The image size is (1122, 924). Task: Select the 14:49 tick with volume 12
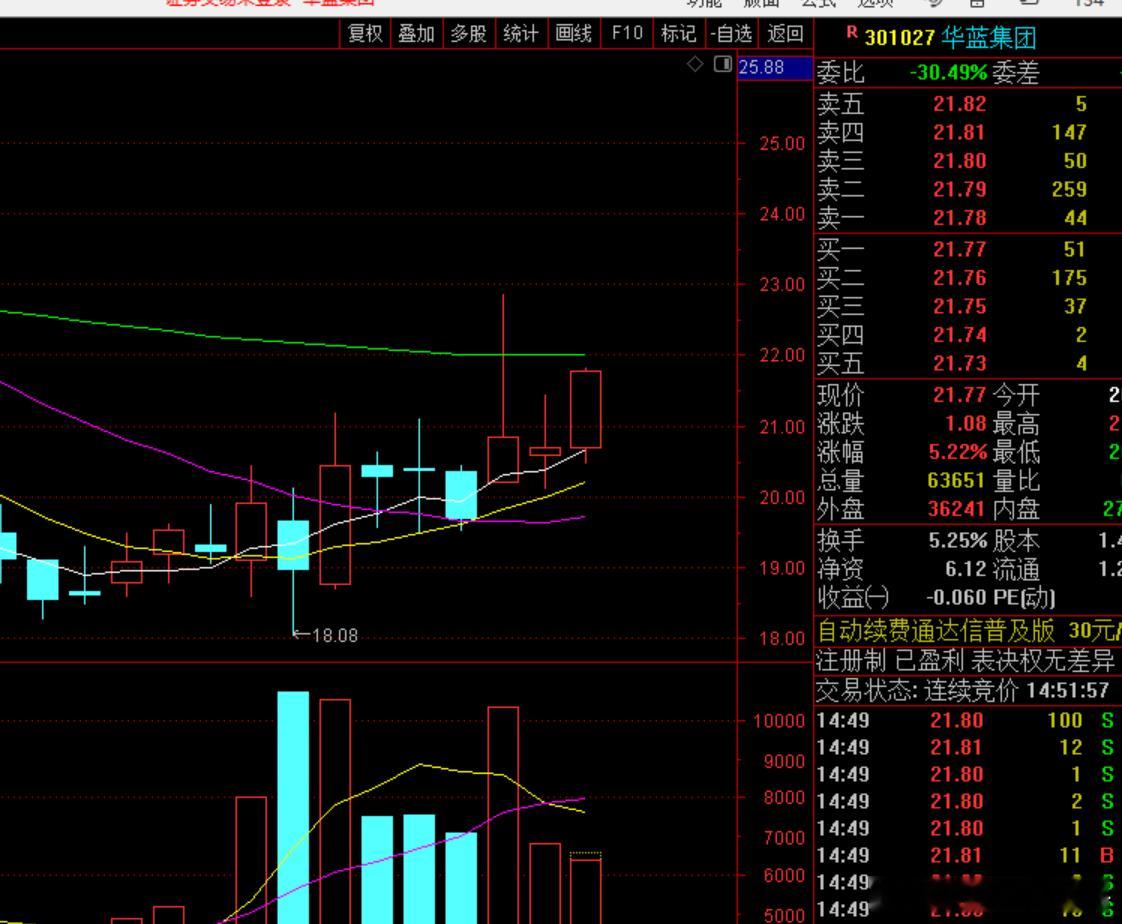click(x=967, y=747)
